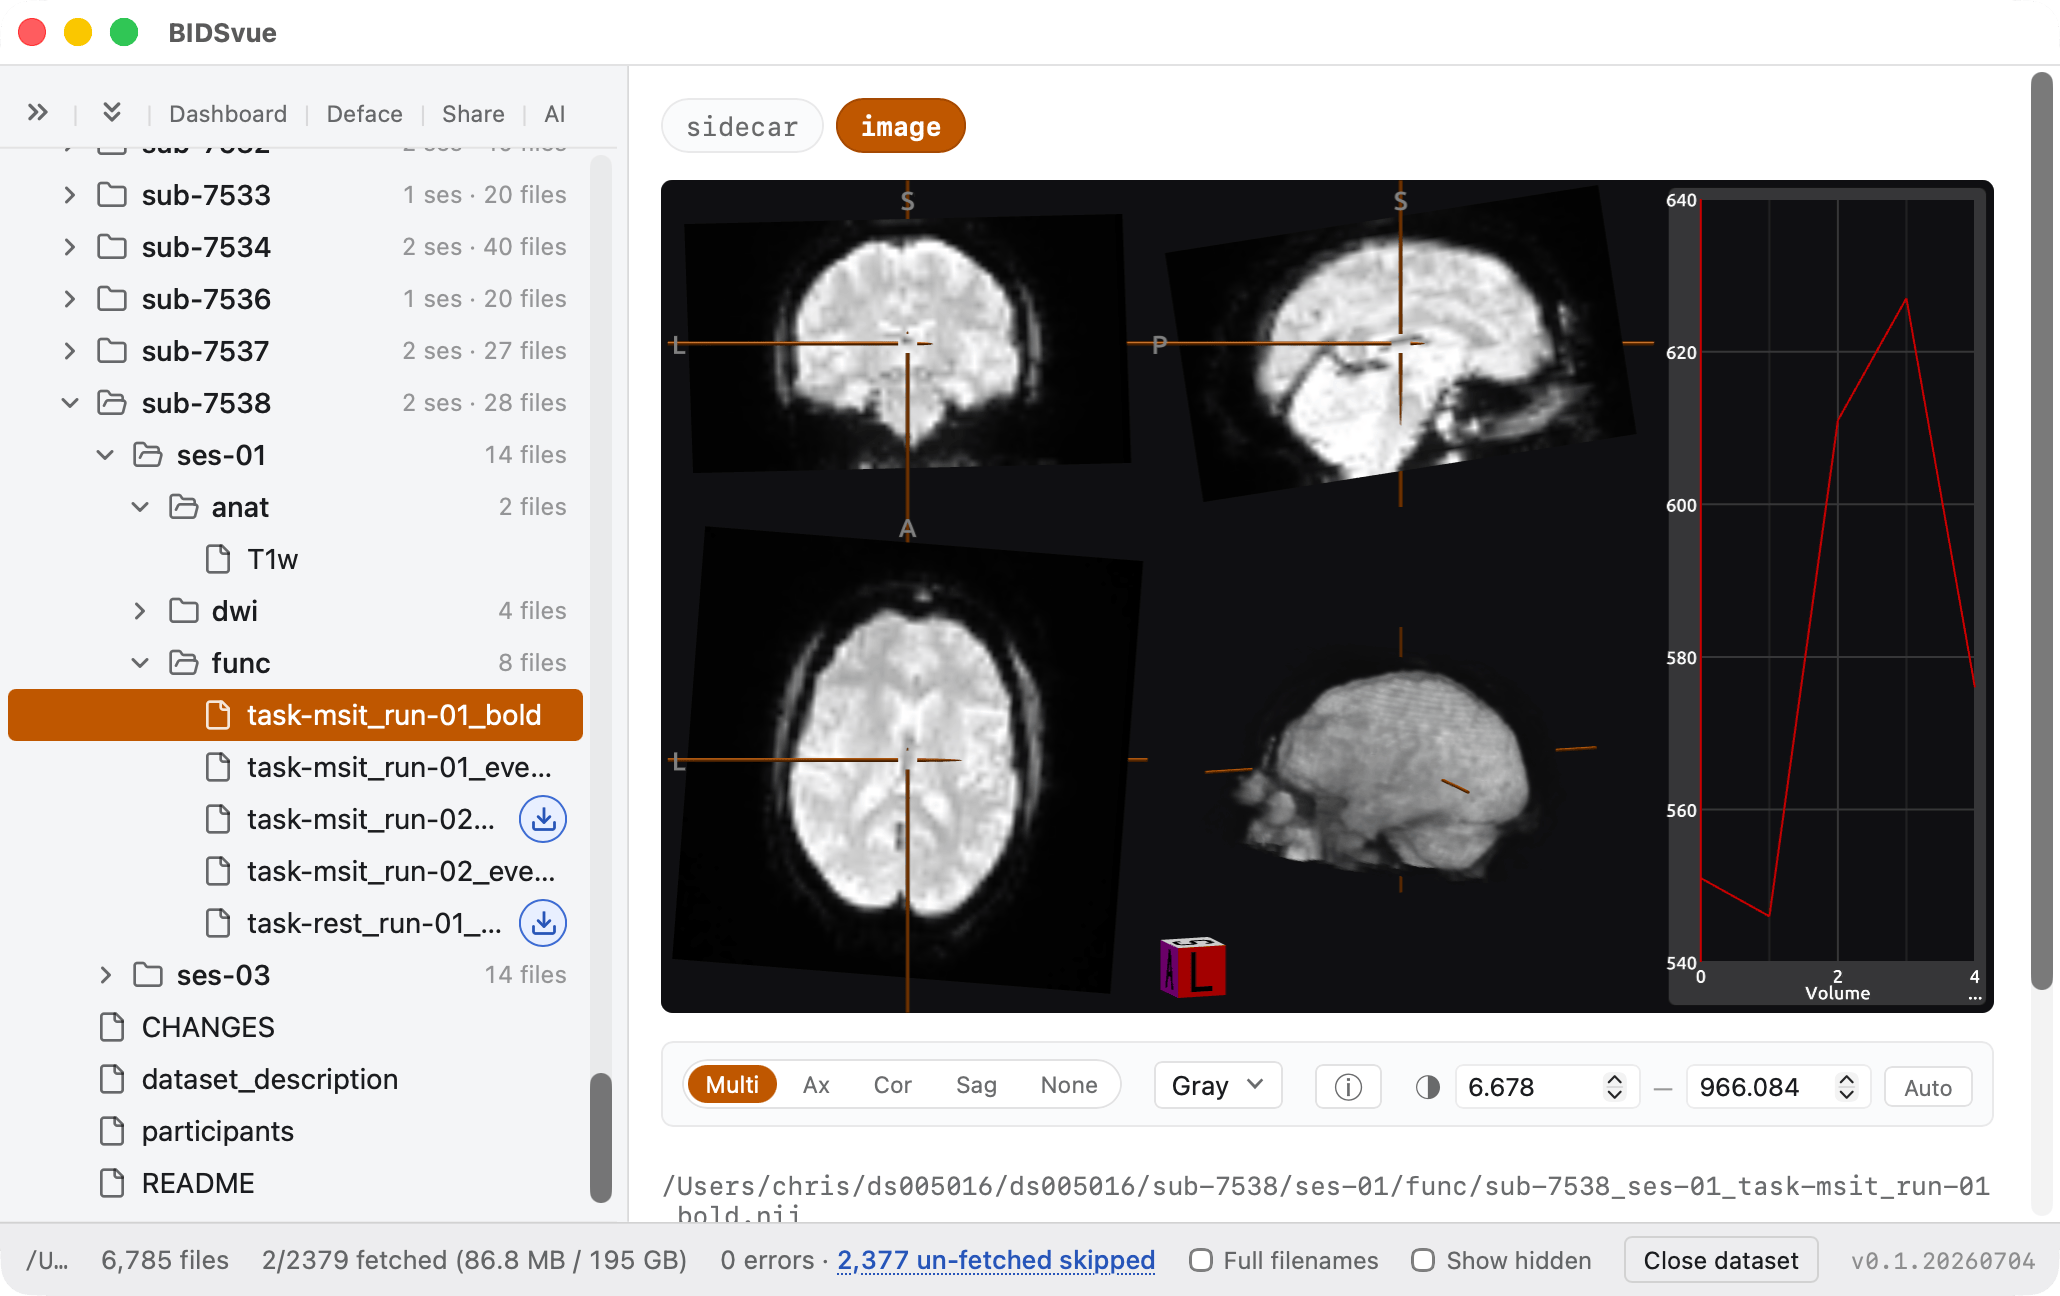The width and height of the screenshot is (2060, 1296).
Task: Increment the minimum intensity 6.678 stepper
Action: click(1614, 1079)
